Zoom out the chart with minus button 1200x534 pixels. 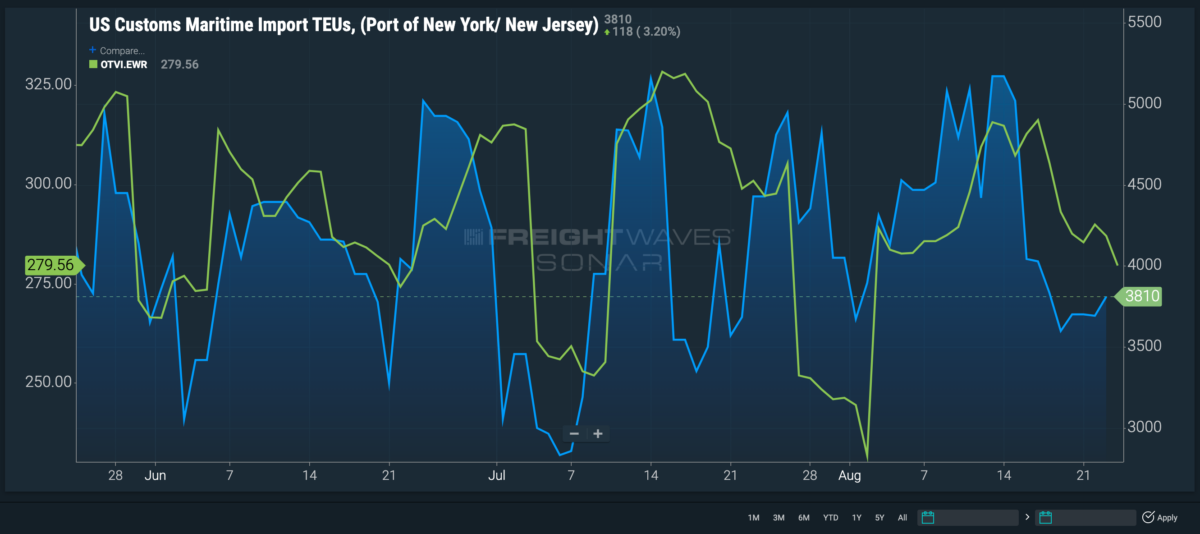pyautogui.click(x=573, y=434)
